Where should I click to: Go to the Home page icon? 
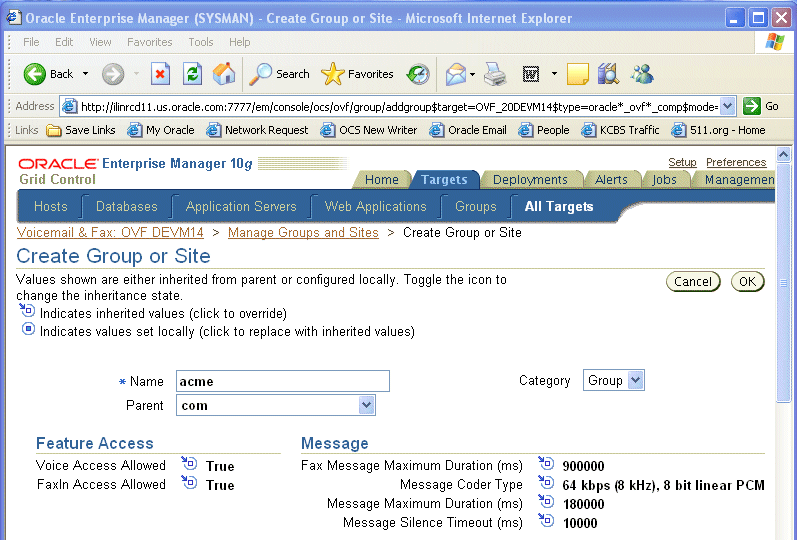click(224, 74)
